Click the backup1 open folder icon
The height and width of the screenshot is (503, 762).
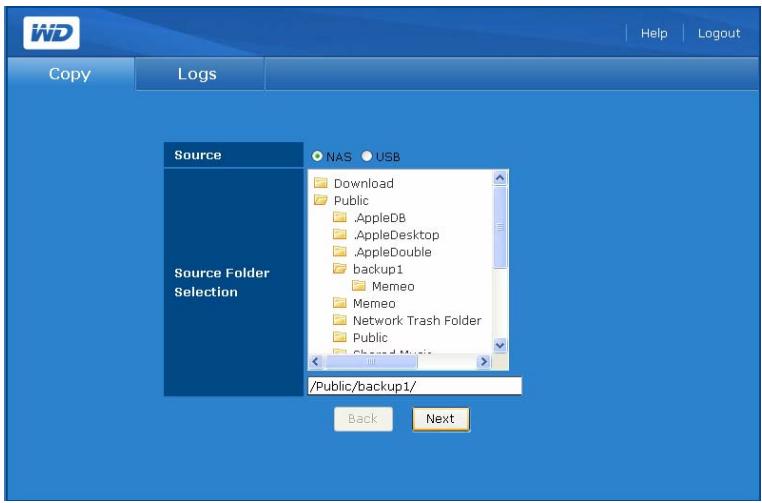point(340,268)
